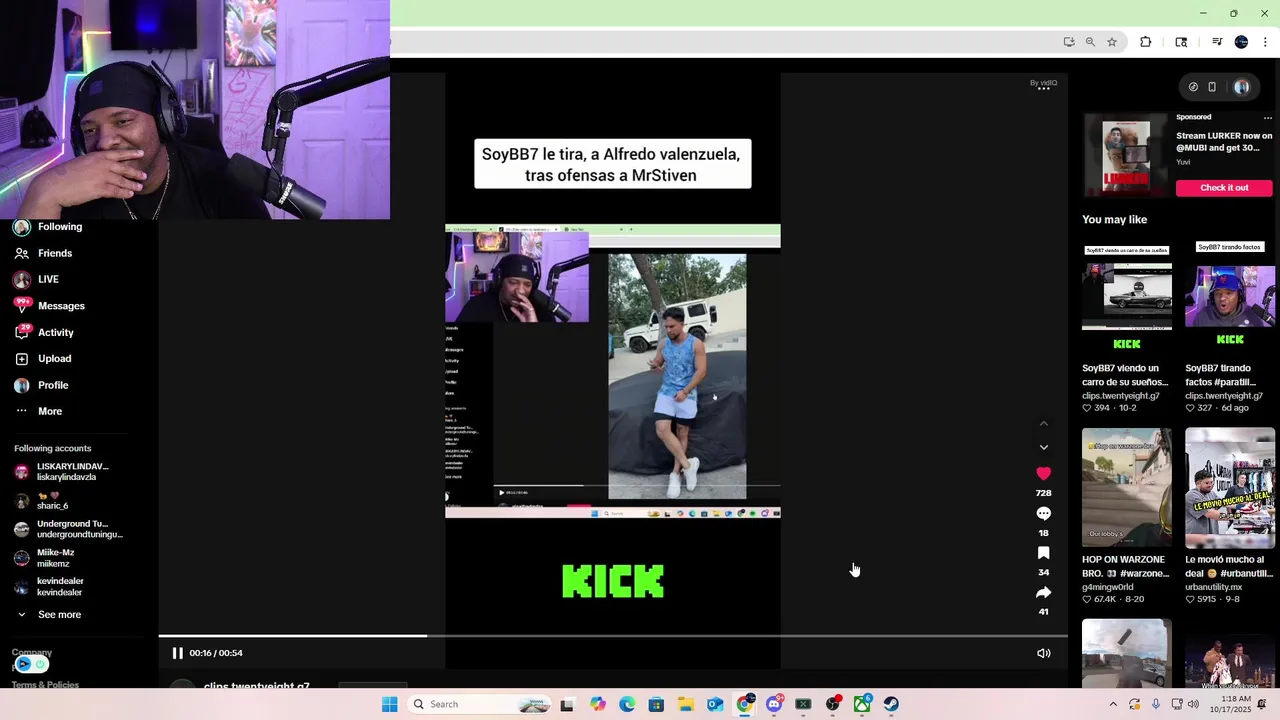Go to the previous video with up chevron
The width and height of the screenshot is (1280, 720).
(1043, 424)
